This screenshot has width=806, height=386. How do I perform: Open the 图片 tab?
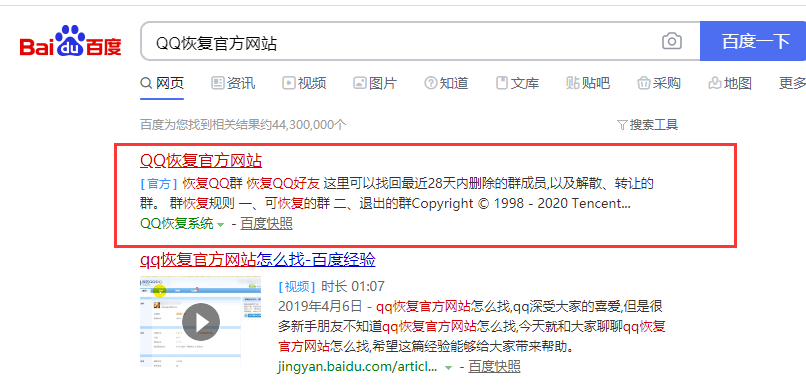click(x=375, y=83)
